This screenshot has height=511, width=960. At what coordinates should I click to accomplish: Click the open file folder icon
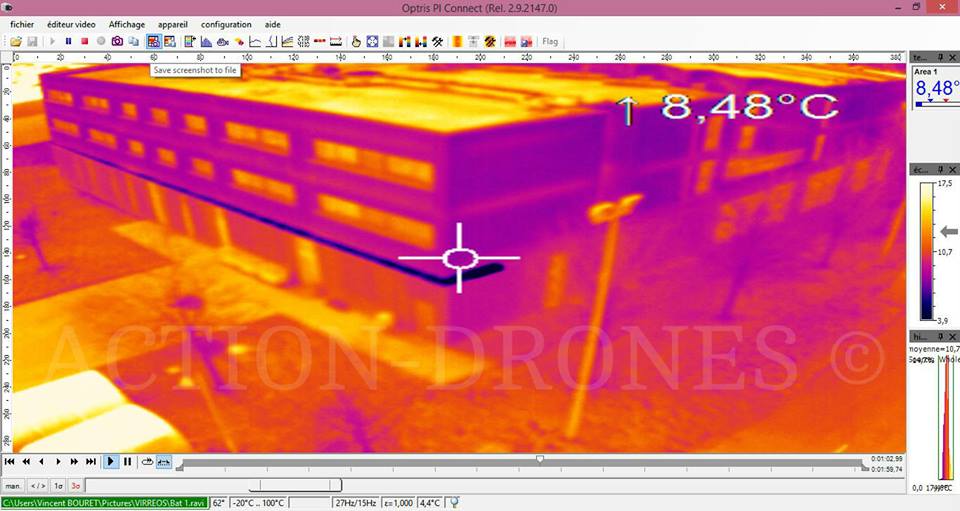click(x=16, y=41)
